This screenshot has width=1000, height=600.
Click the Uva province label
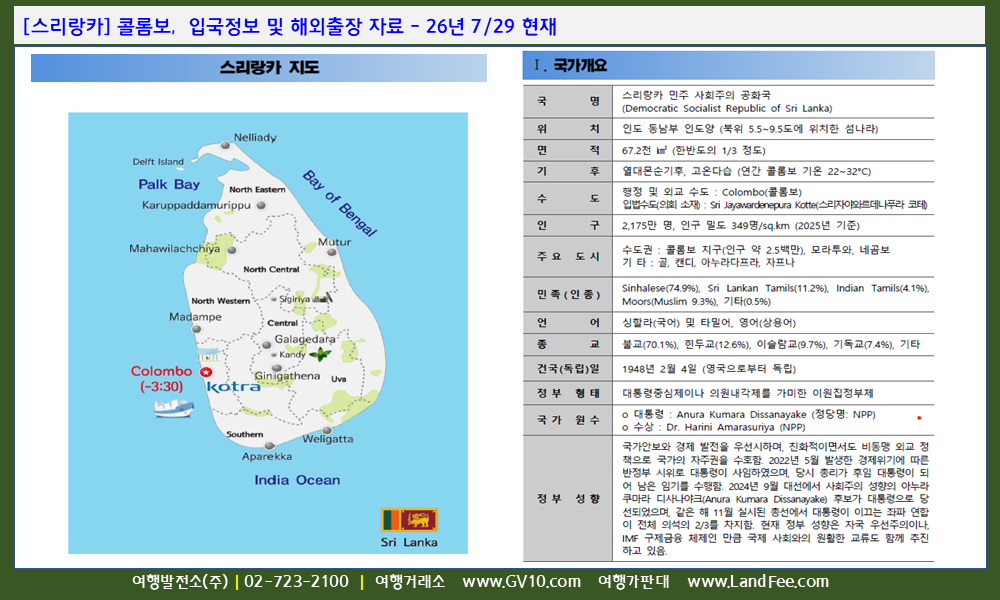(339, 379)
